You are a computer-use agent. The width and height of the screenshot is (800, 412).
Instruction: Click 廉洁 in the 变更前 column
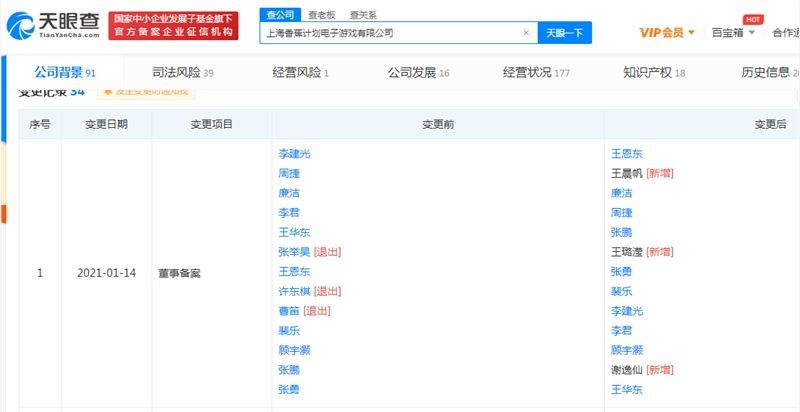point(289,193)
